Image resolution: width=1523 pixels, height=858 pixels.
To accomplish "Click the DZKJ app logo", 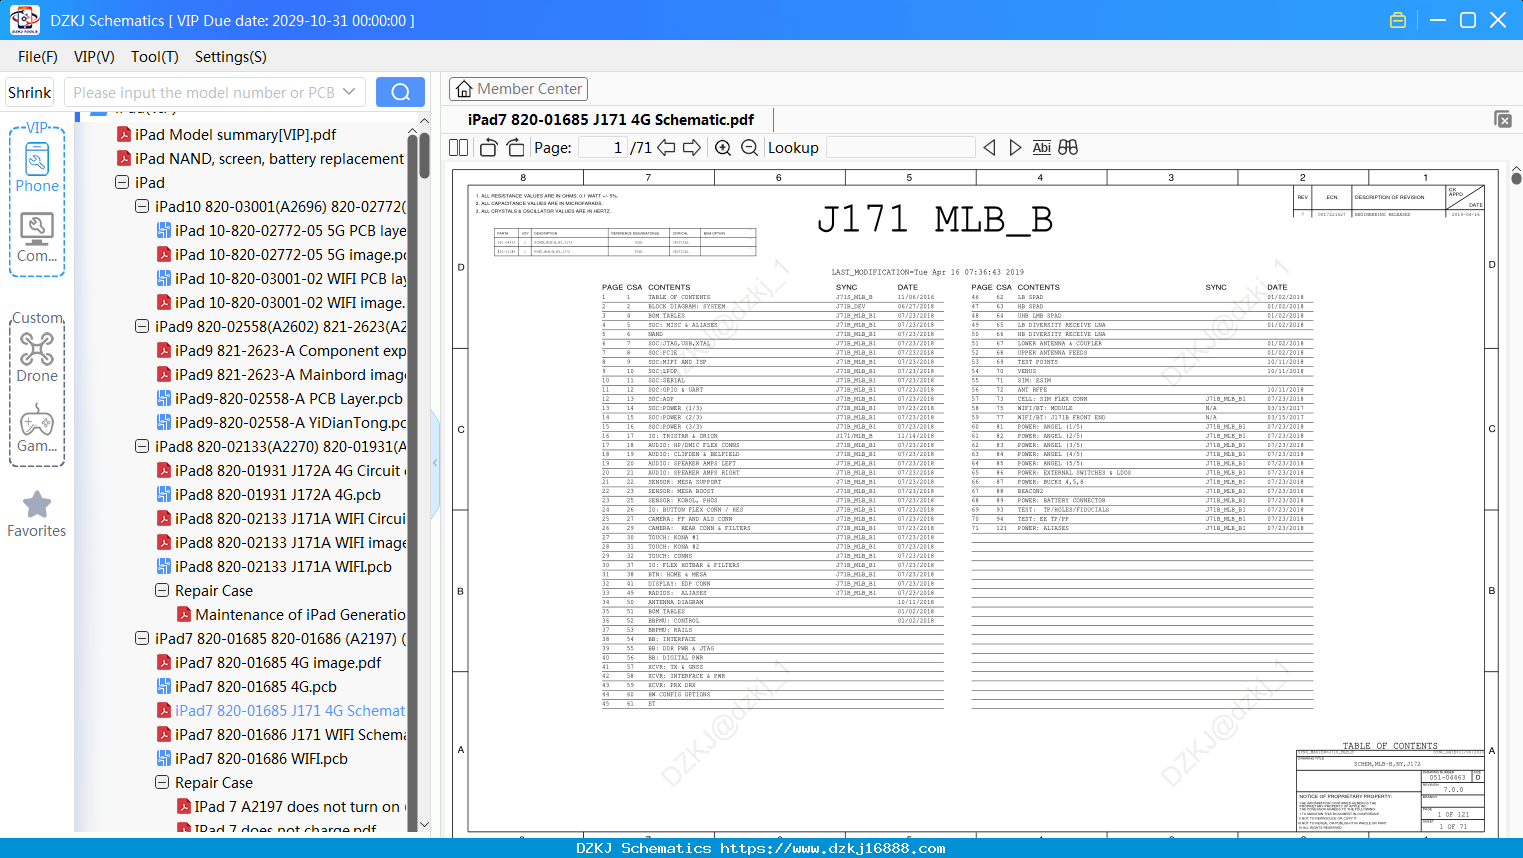I will 24,20.
